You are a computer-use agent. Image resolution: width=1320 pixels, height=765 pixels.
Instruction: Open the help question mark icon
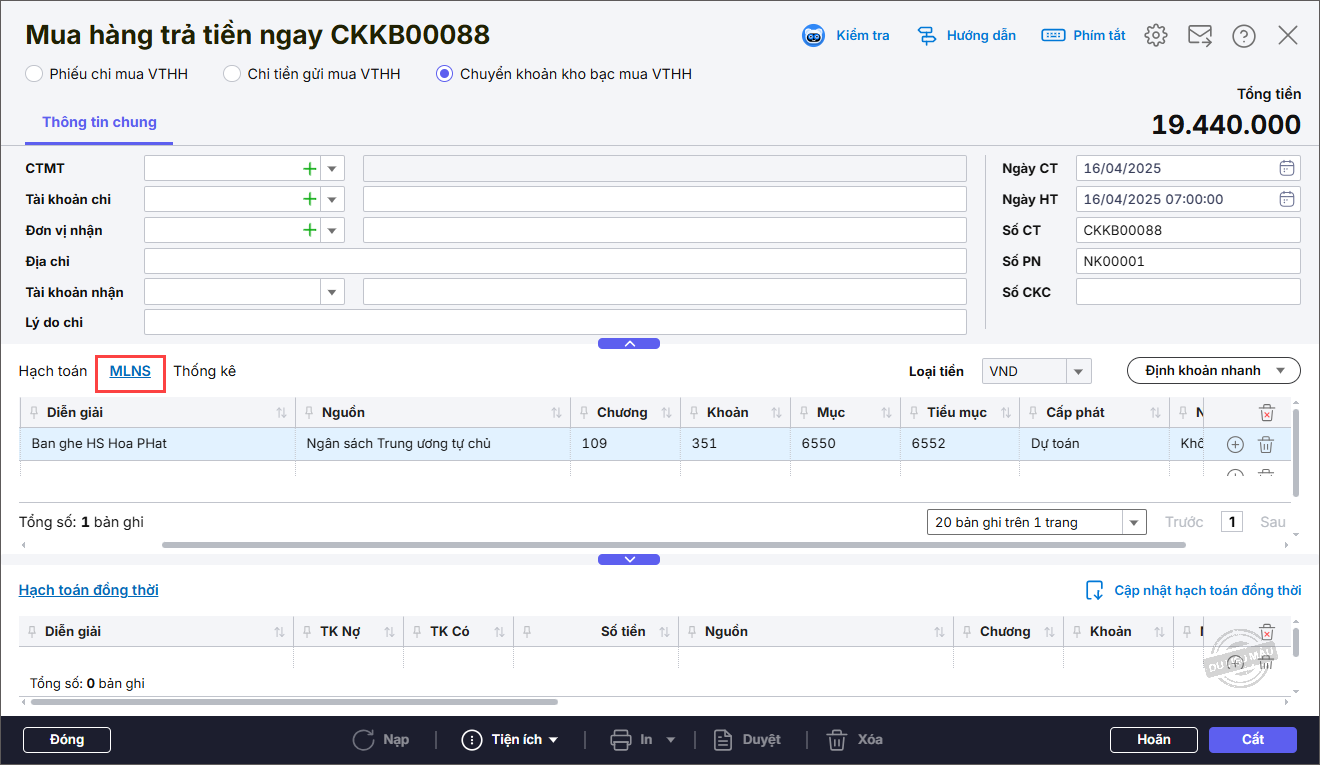click(x=1244, y=36)
